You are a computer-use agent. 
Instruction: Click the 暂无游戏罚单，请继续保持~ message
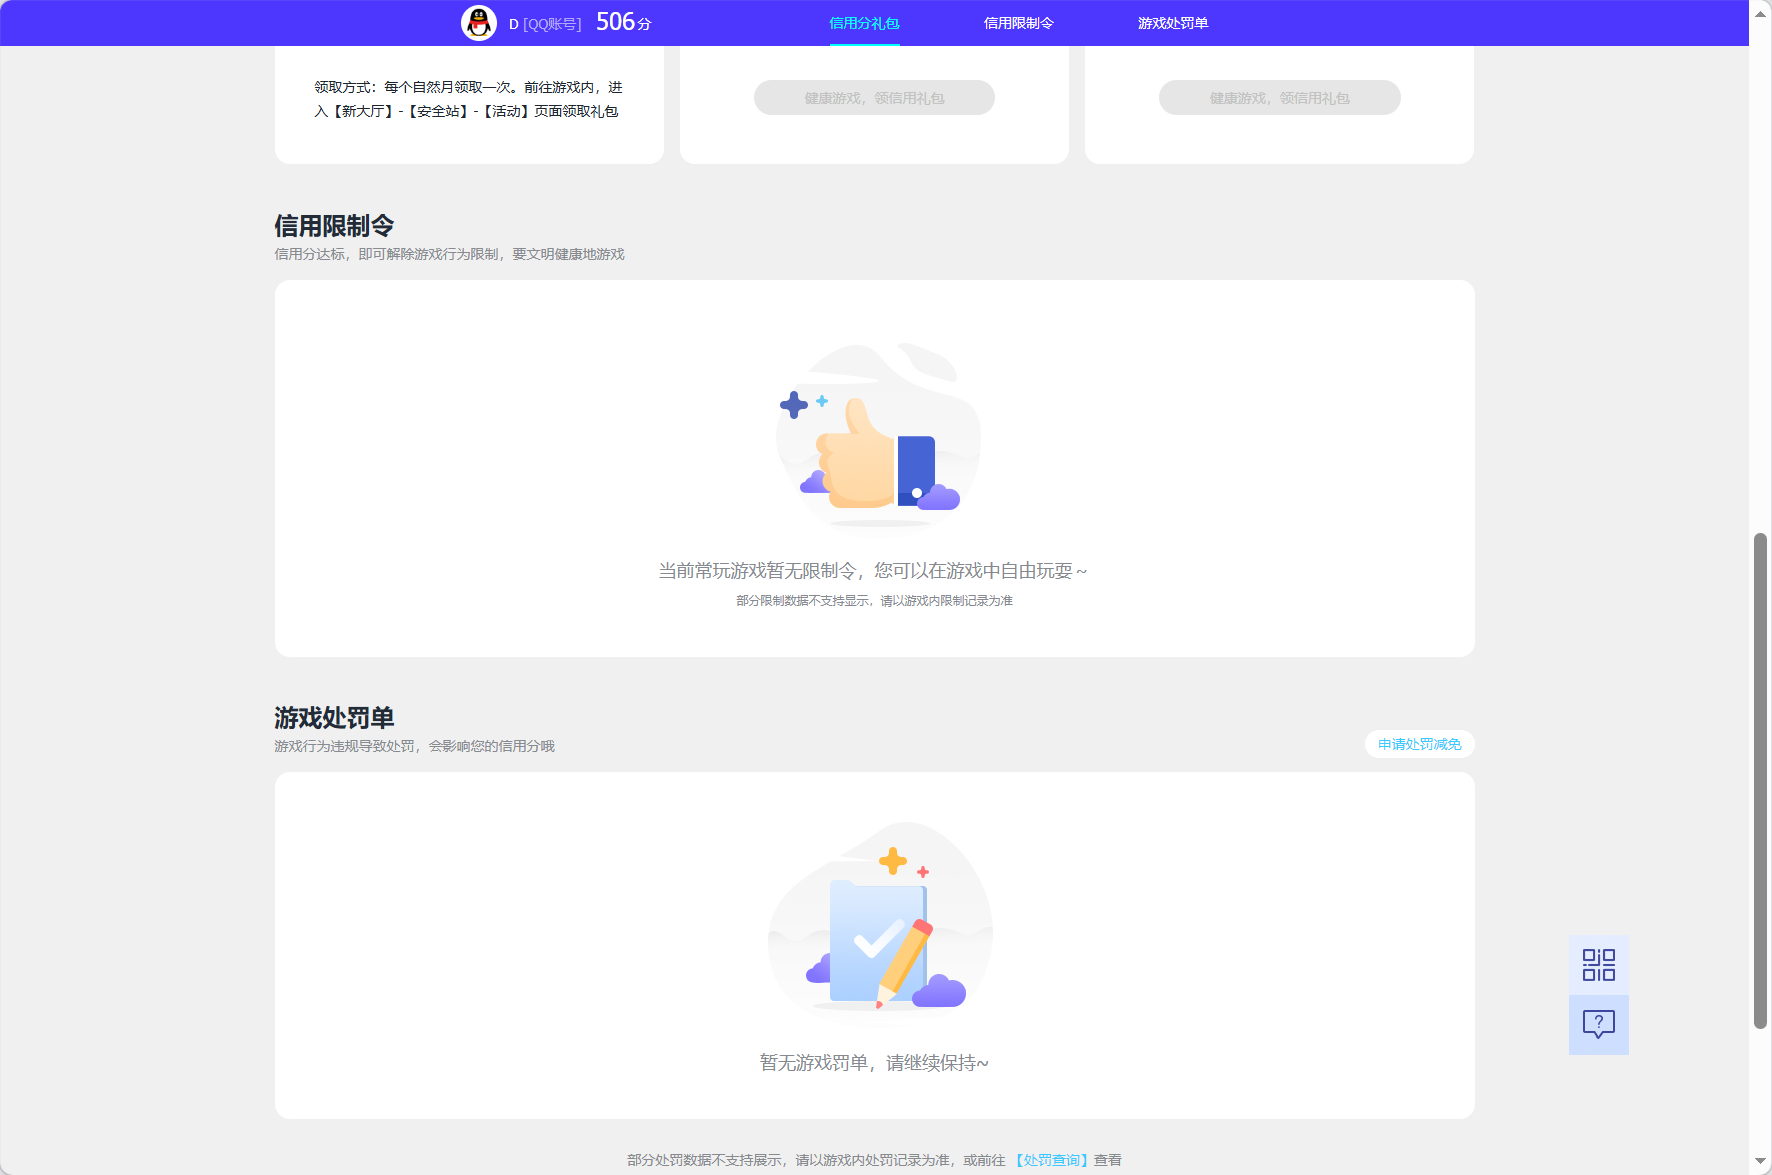pyautogui.click(x=874, y=1063)
